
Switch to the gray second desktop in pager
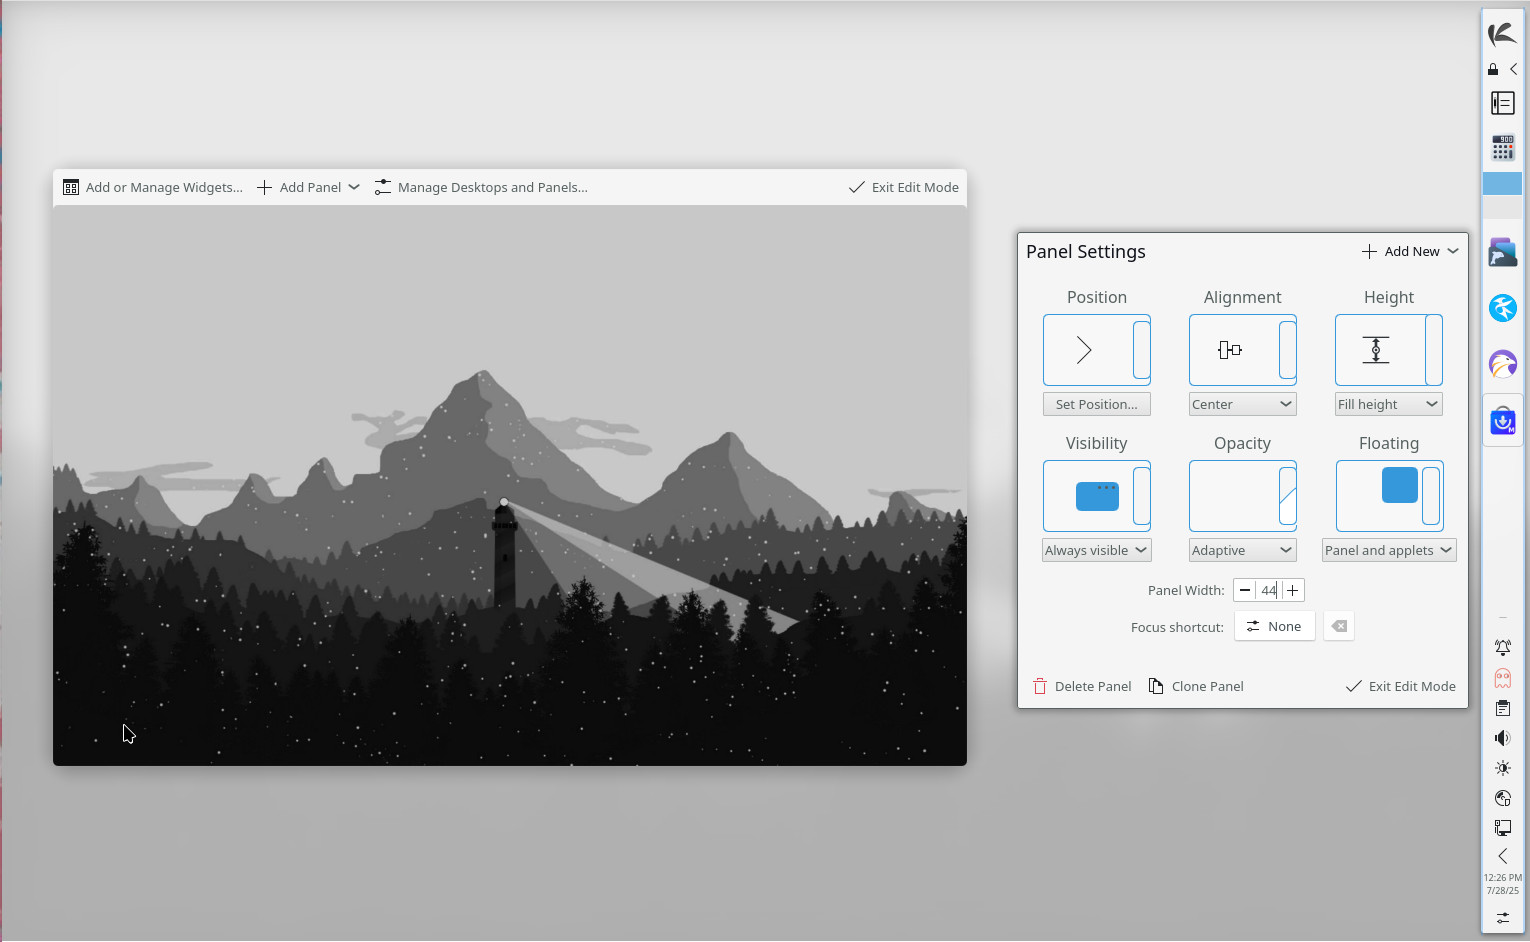click(x=1502, y=207)
